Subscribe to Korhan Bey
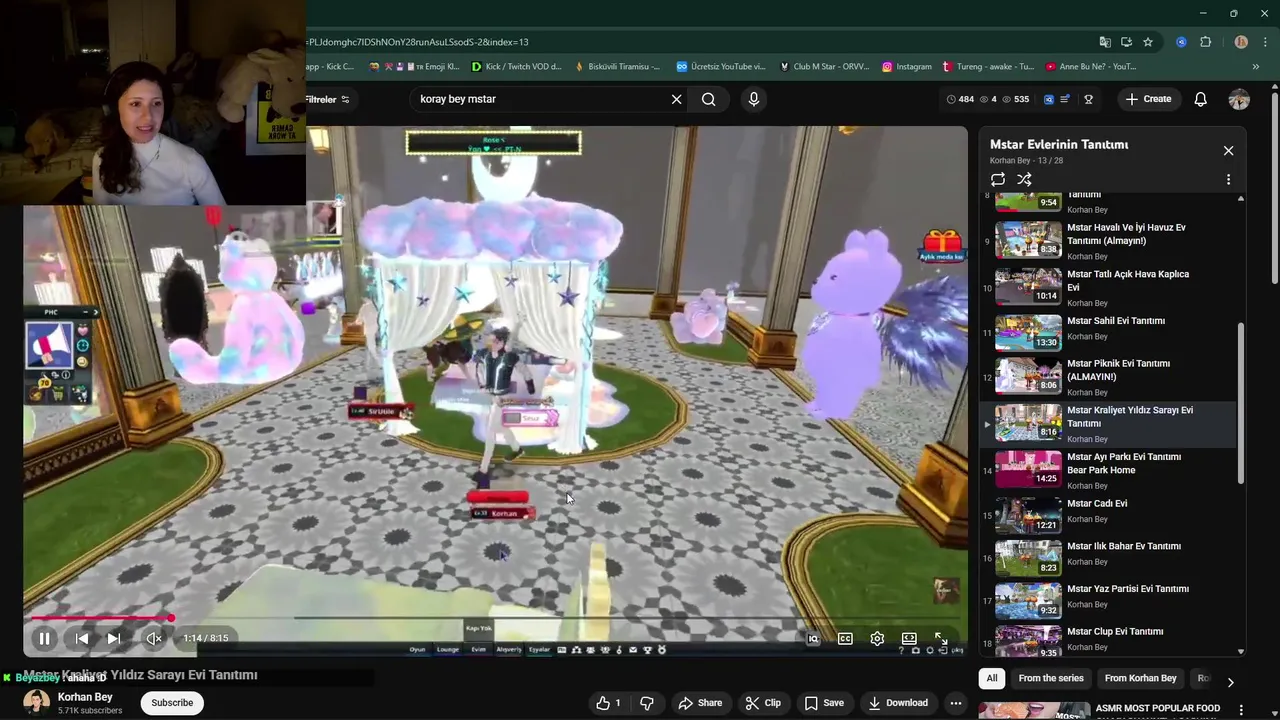This screenshot has width=1280, height=720. (x=172, y=703)
